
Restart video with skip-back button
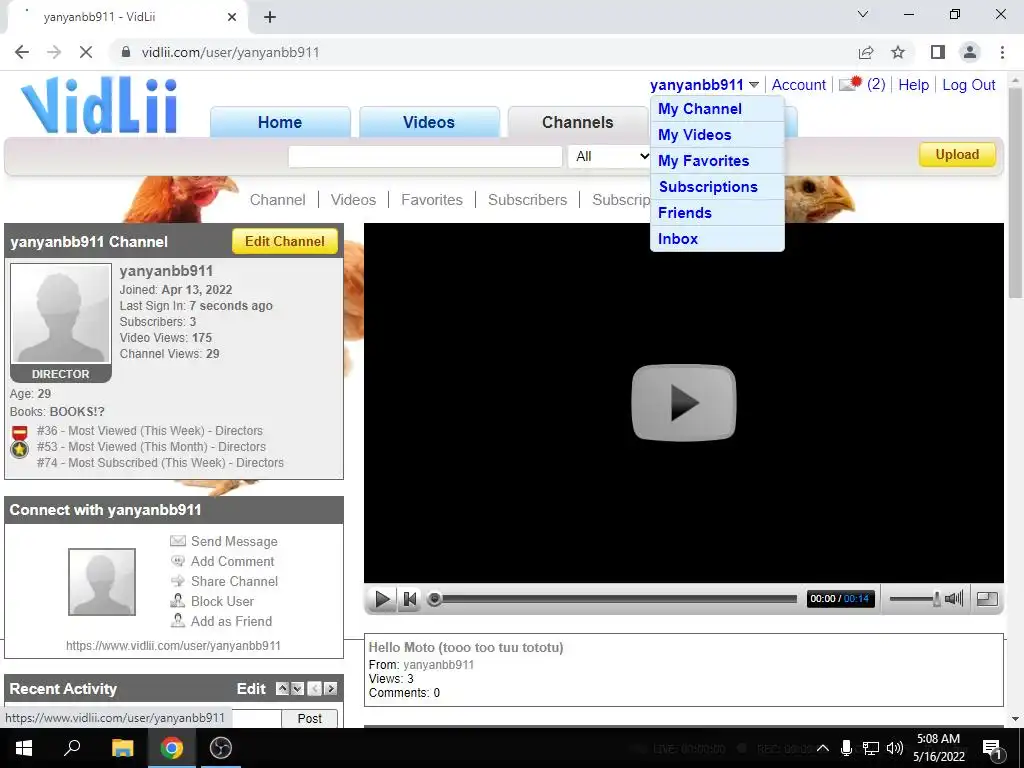[409, 598]
